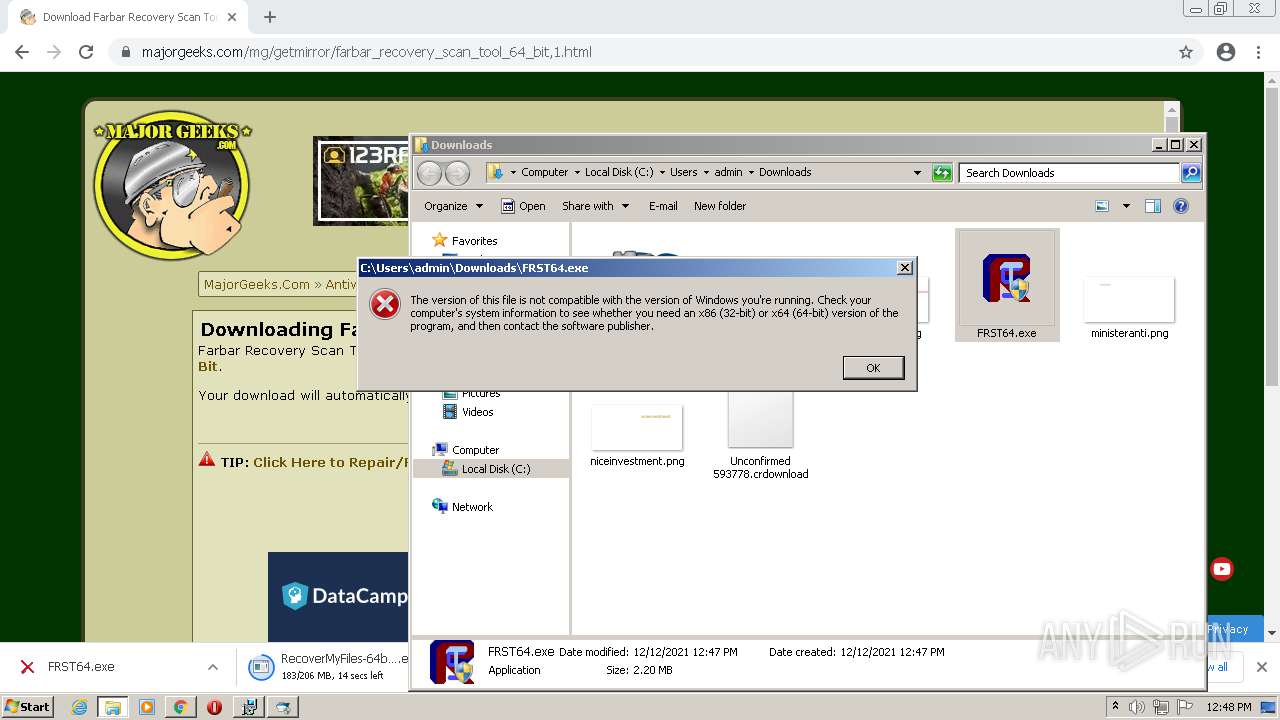Open the Share with dropdown
The image size is (1280, 720).
click(x=595, y=206)
